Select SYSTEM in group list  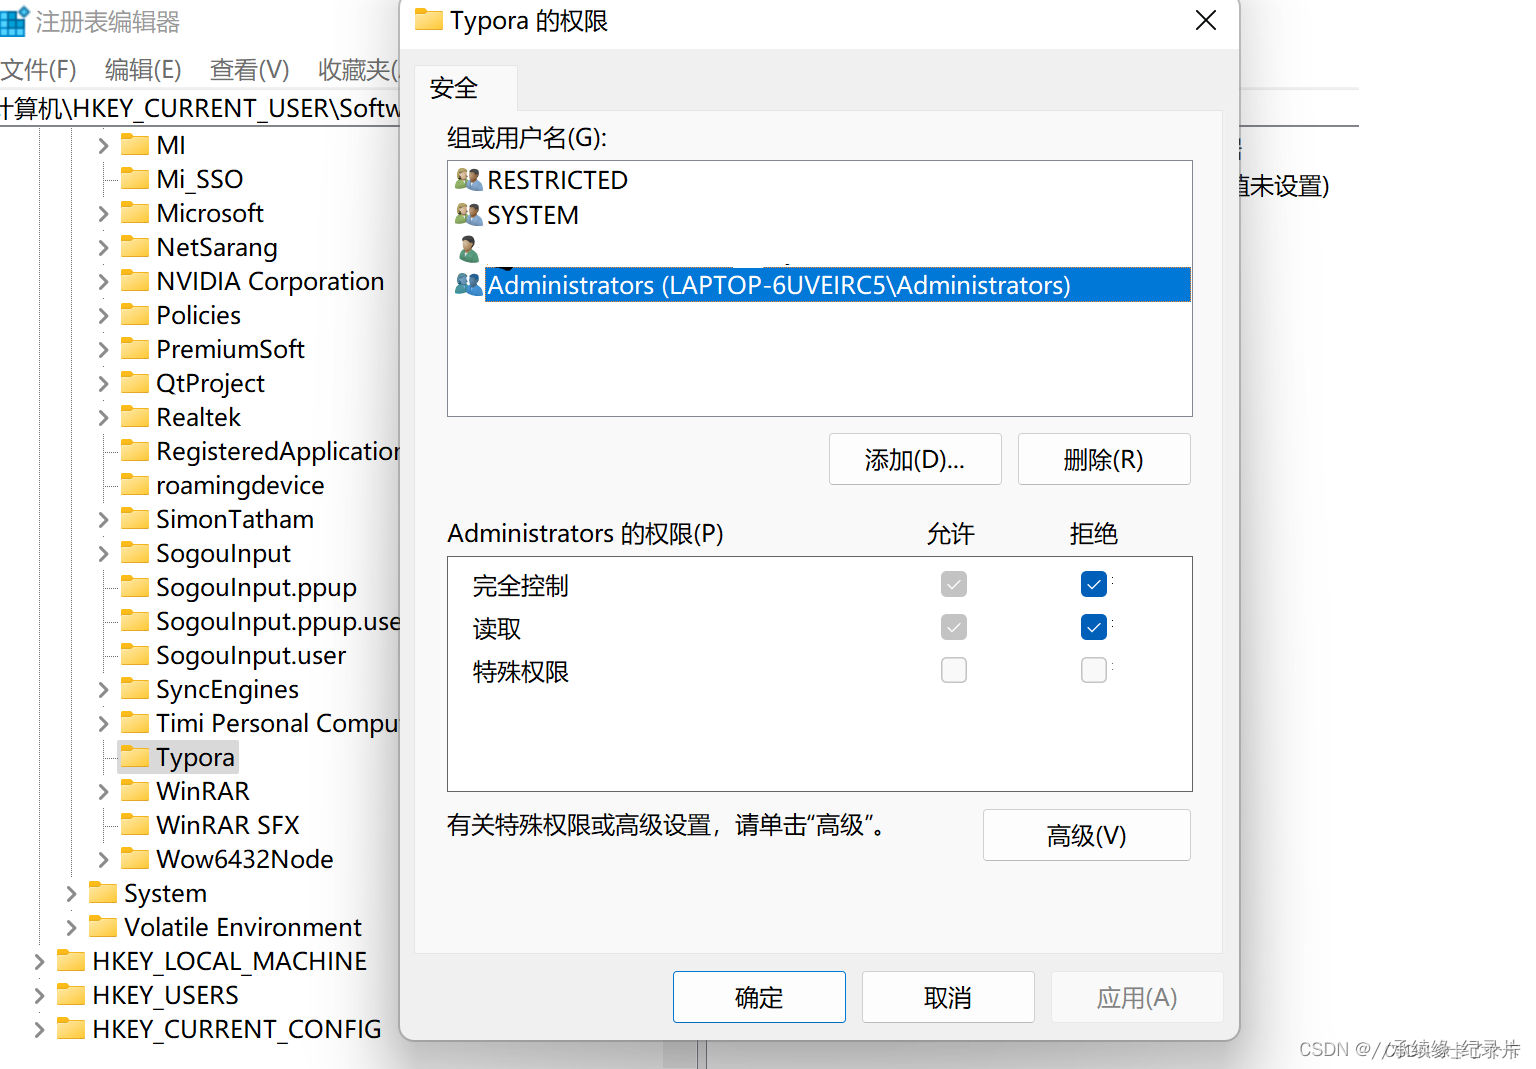[x=532, y=215]
